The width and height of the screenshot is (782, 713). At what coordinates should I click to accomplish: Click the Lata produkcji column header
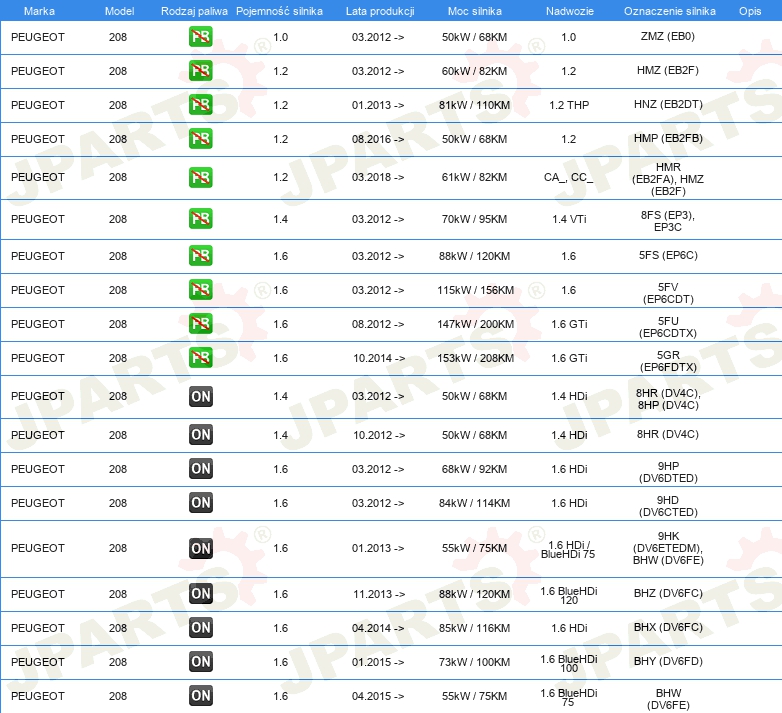pyautogui.click(x=380, y=11)
